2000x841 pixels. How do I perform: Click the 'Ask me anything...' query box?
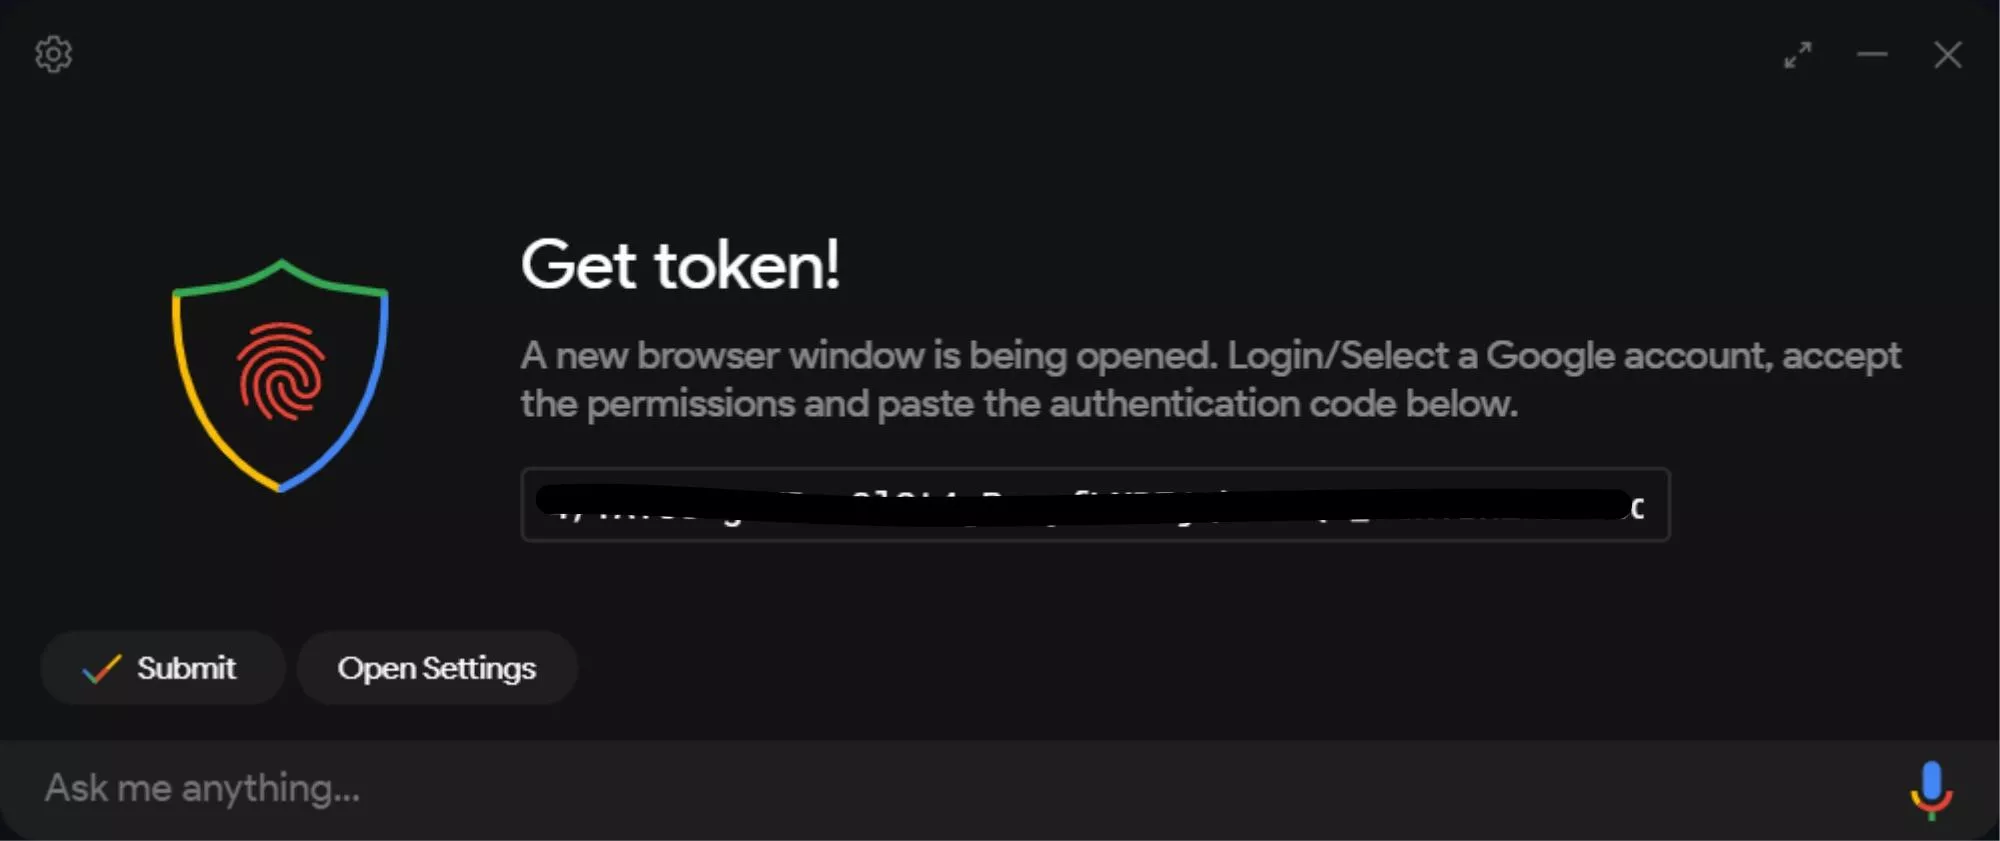click(x=960, y=789)
